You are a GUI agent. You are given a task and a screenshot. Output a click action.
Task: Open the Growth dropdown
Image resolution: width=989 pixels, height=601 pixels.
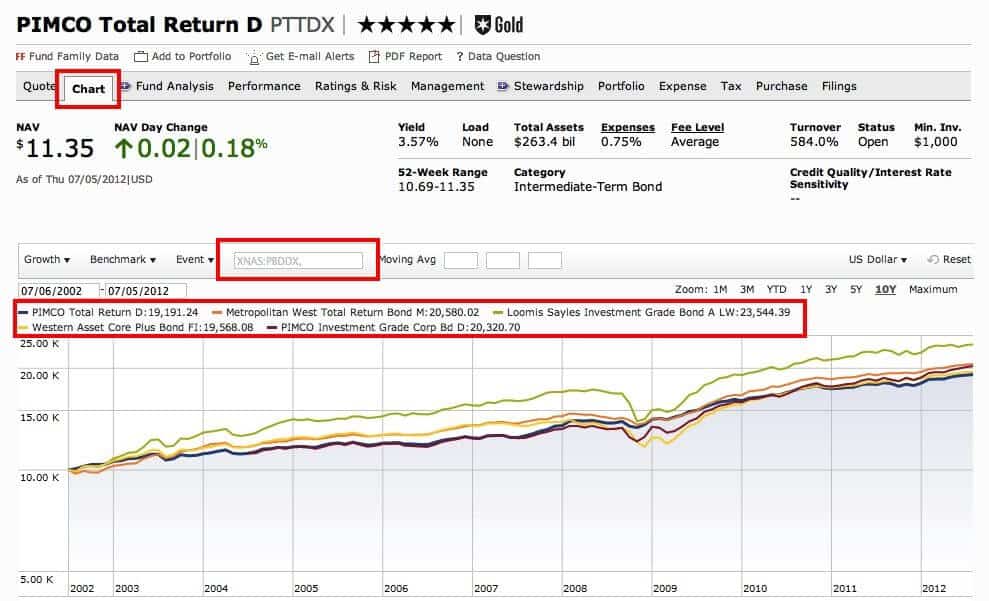[x=47, y=259]
